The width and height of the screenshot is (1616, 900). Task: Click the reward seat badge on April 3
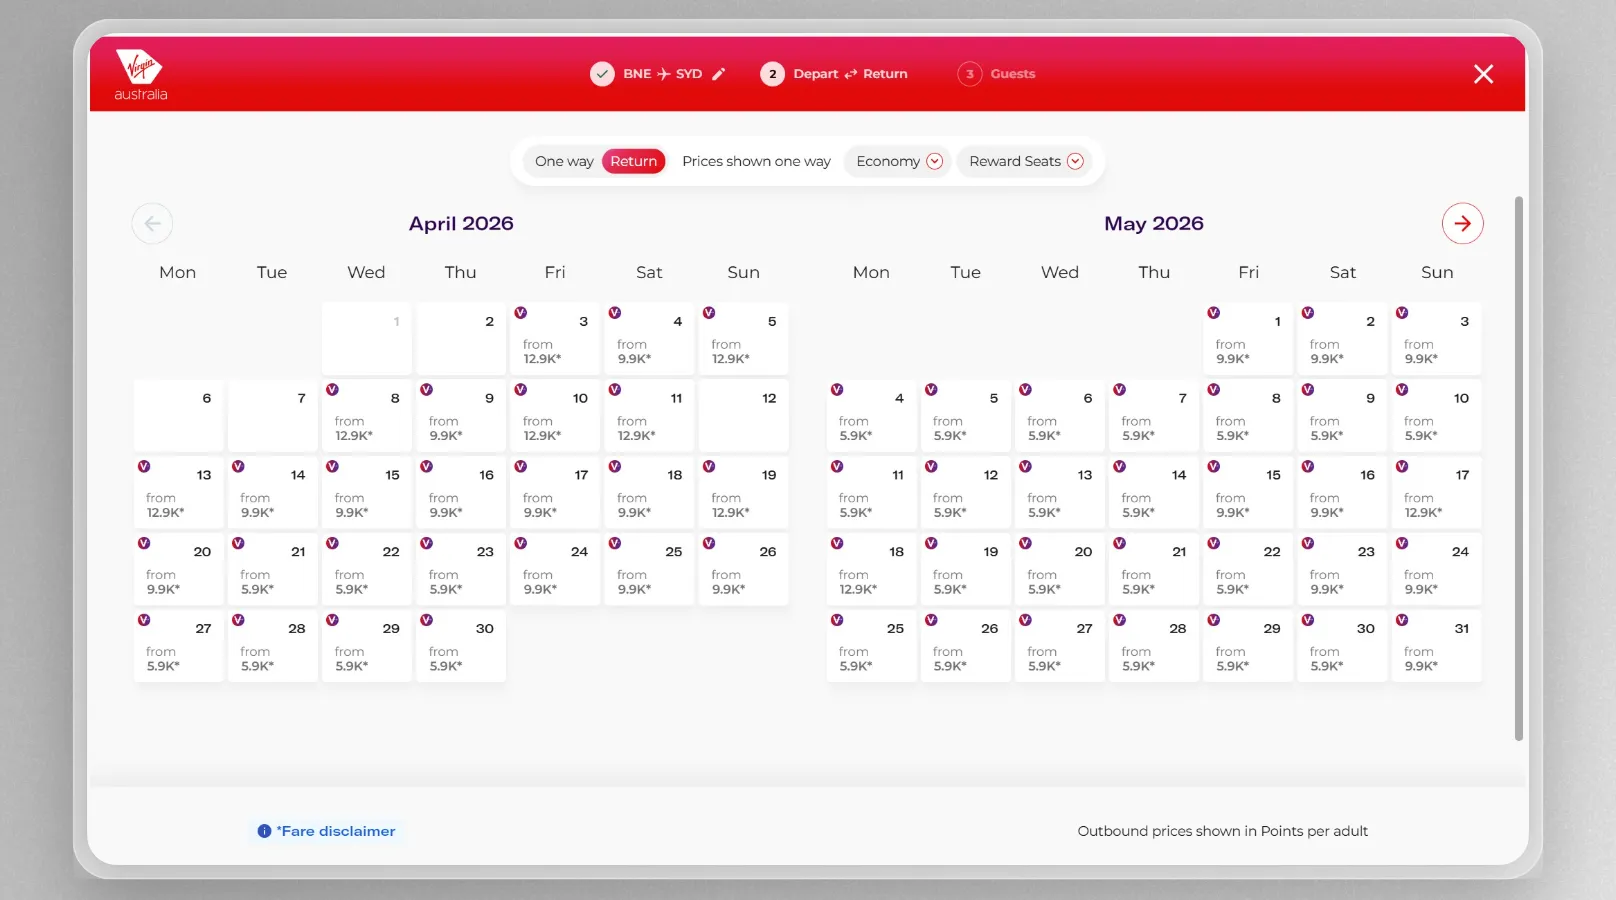pos(521,313)
